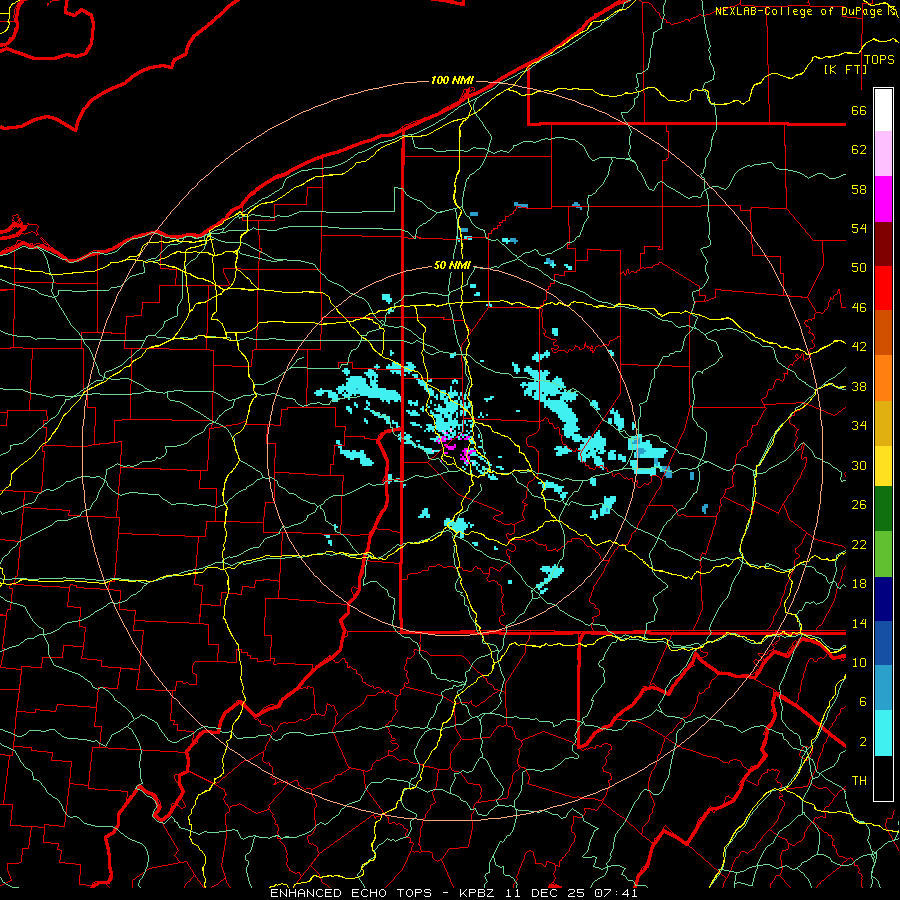Click the light orange legend swatch
900x900 pixels.
(x=883, y=377)
